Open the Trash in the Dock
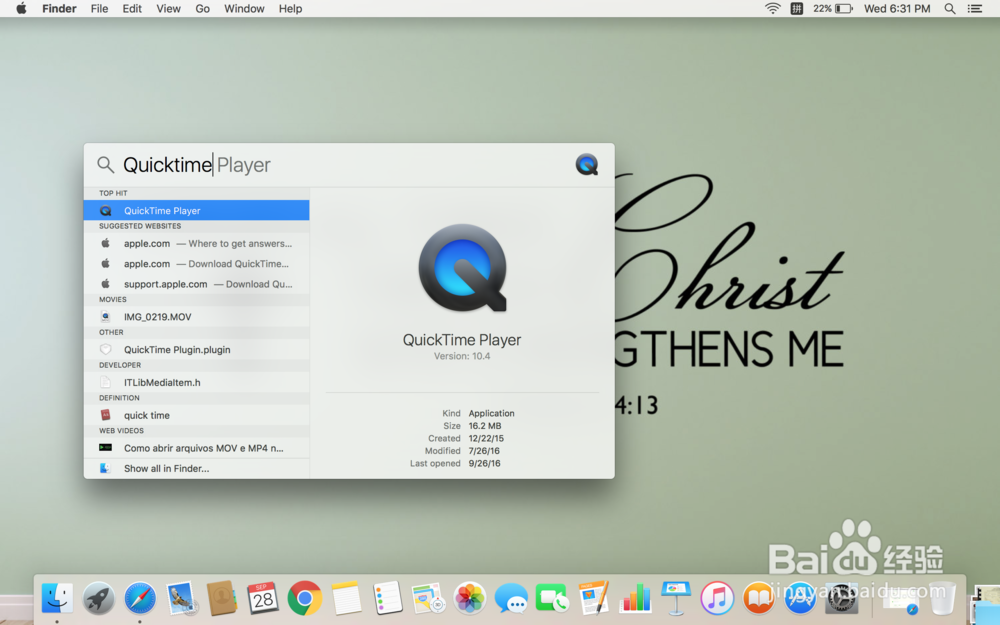Image resolution: width=1000 pixels, height=625 pixels. (x=943, y=598)
